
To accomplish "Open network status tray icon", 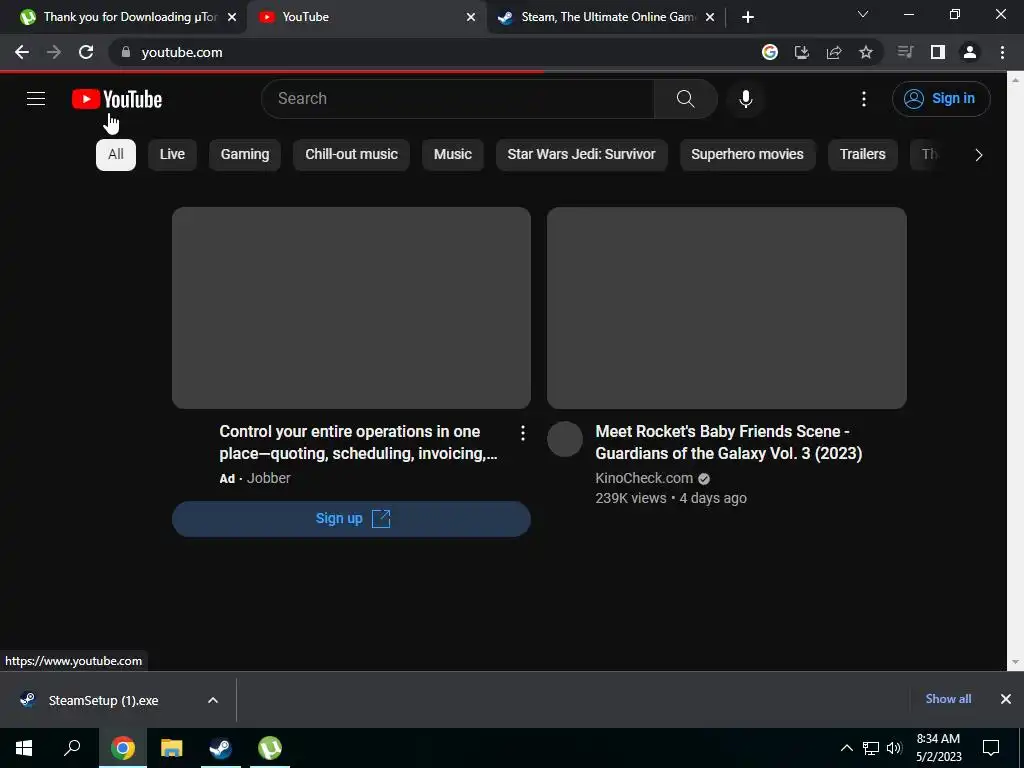I will pyautogui.click(x=871, y=748).
